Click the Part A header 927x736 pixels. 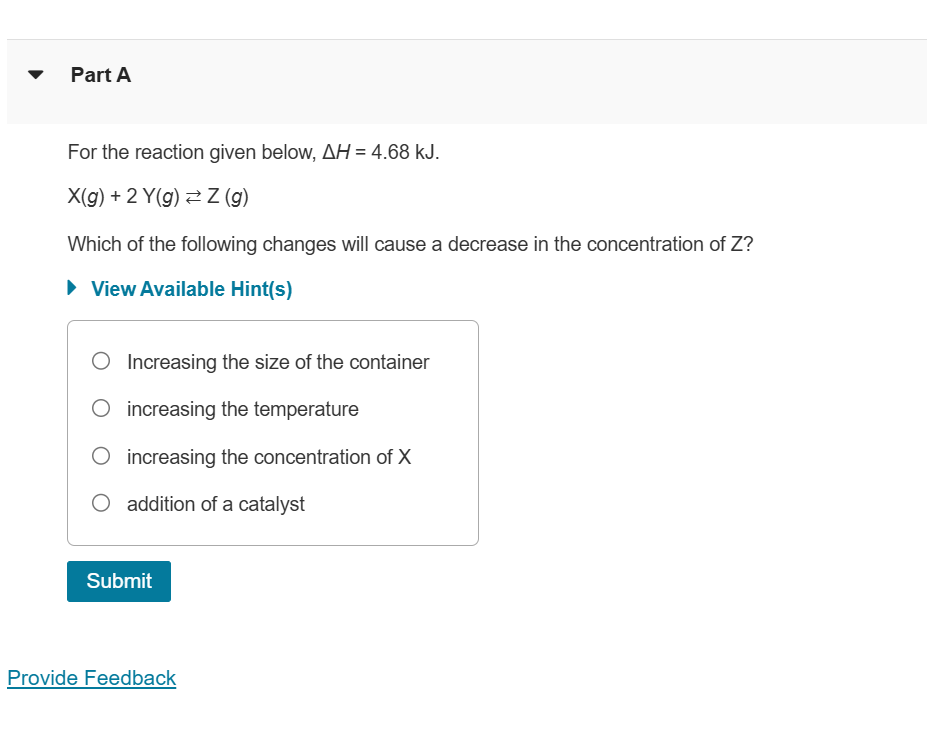tap(100, 74)
